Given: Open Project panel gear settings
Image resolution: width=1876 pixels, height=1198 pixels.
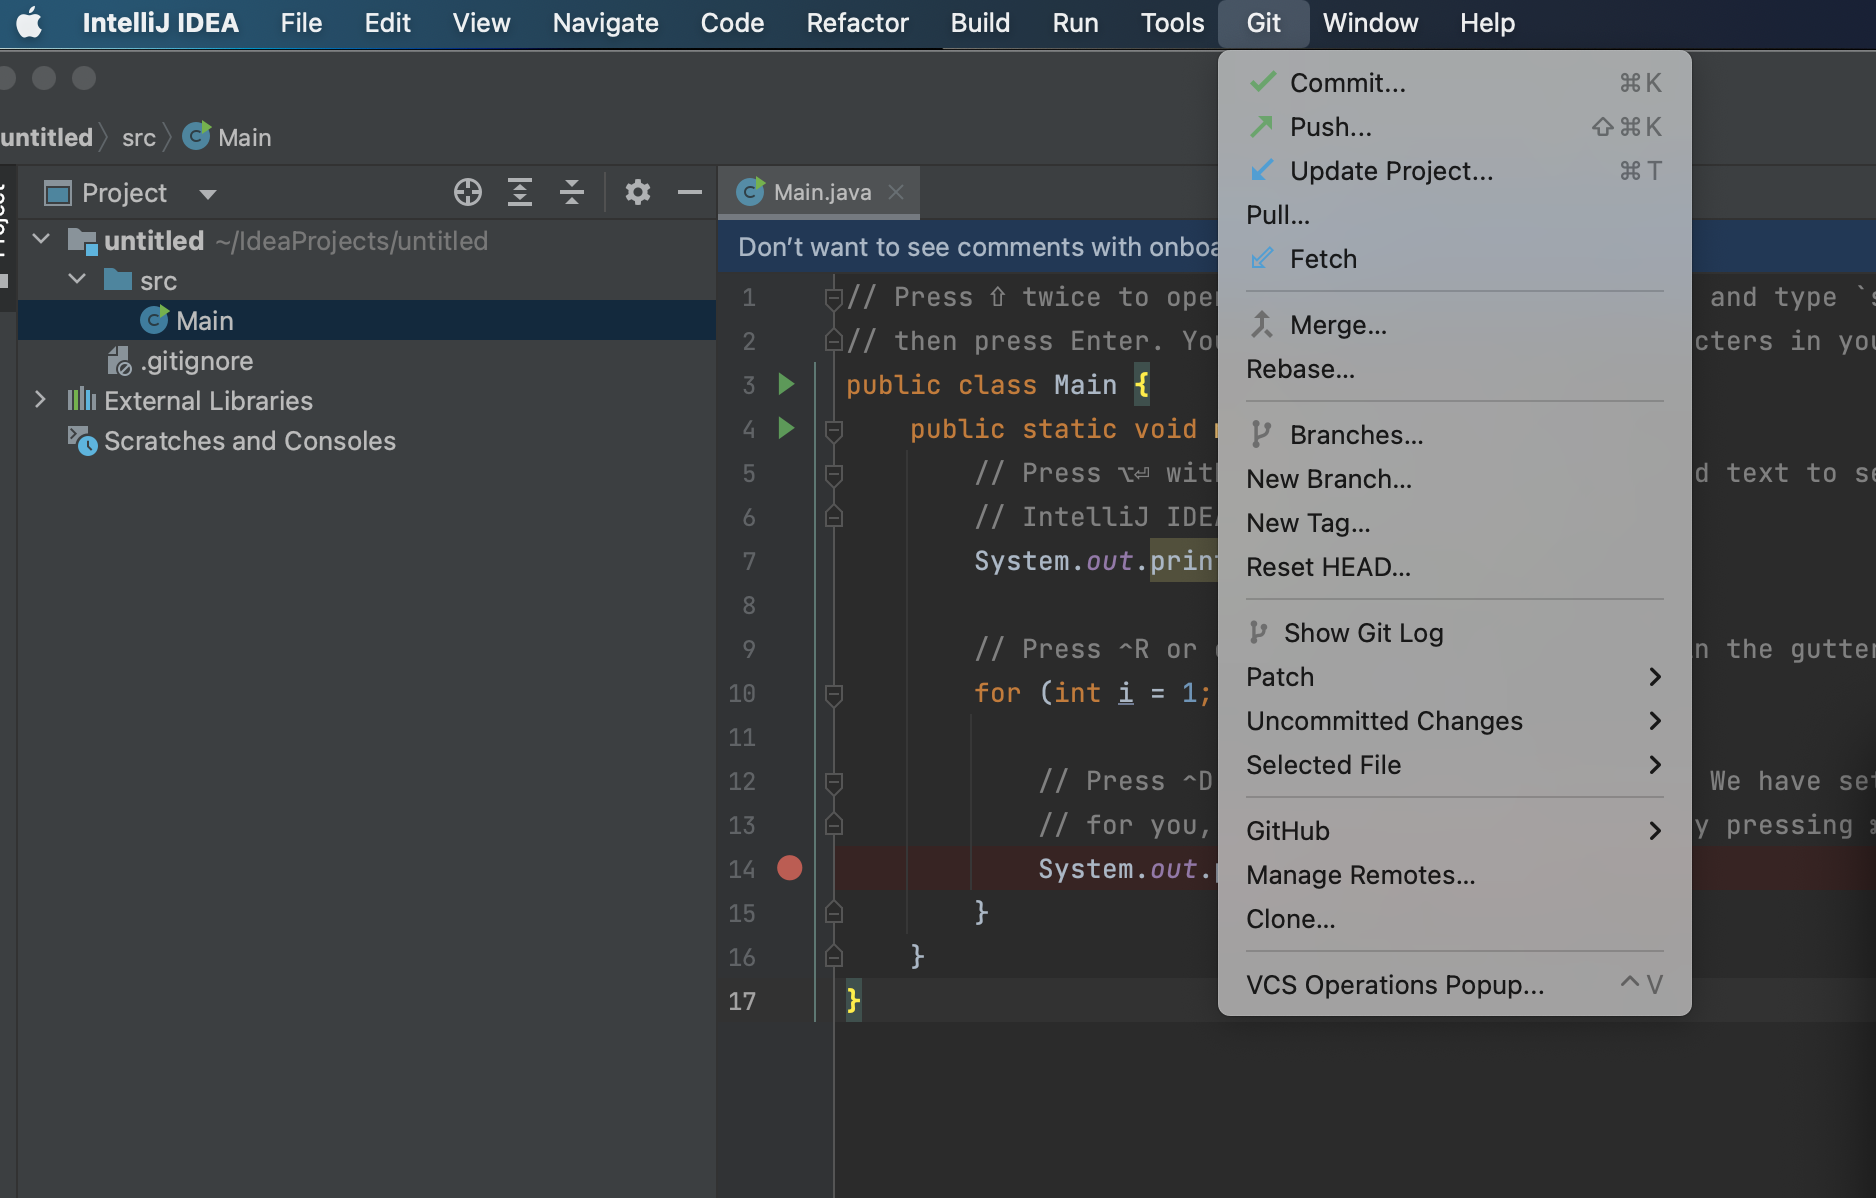Looking at the screenshot, I should pos(638,192).
